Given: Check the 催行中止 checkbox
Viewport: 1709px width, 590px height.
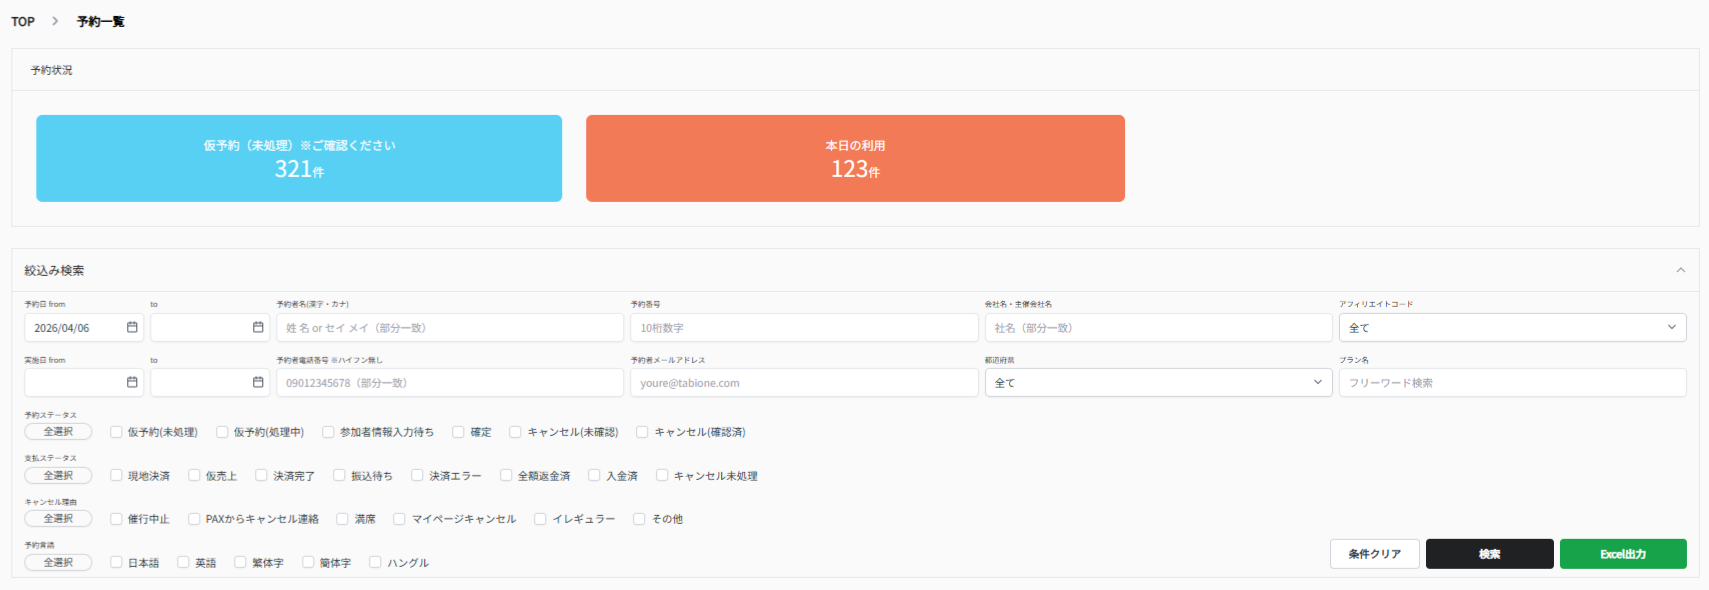Looking at the screenshot, I should click(x=116, y=519).
